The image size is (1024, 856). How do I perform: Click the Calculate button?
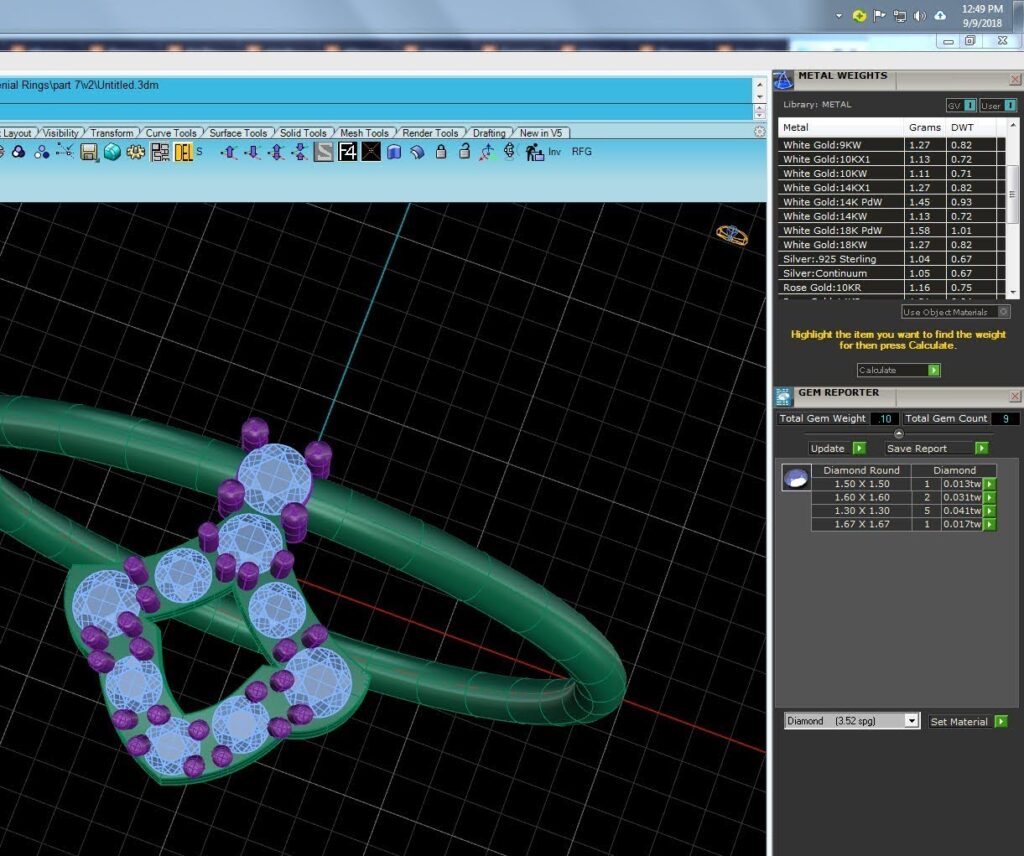point(898,370)
